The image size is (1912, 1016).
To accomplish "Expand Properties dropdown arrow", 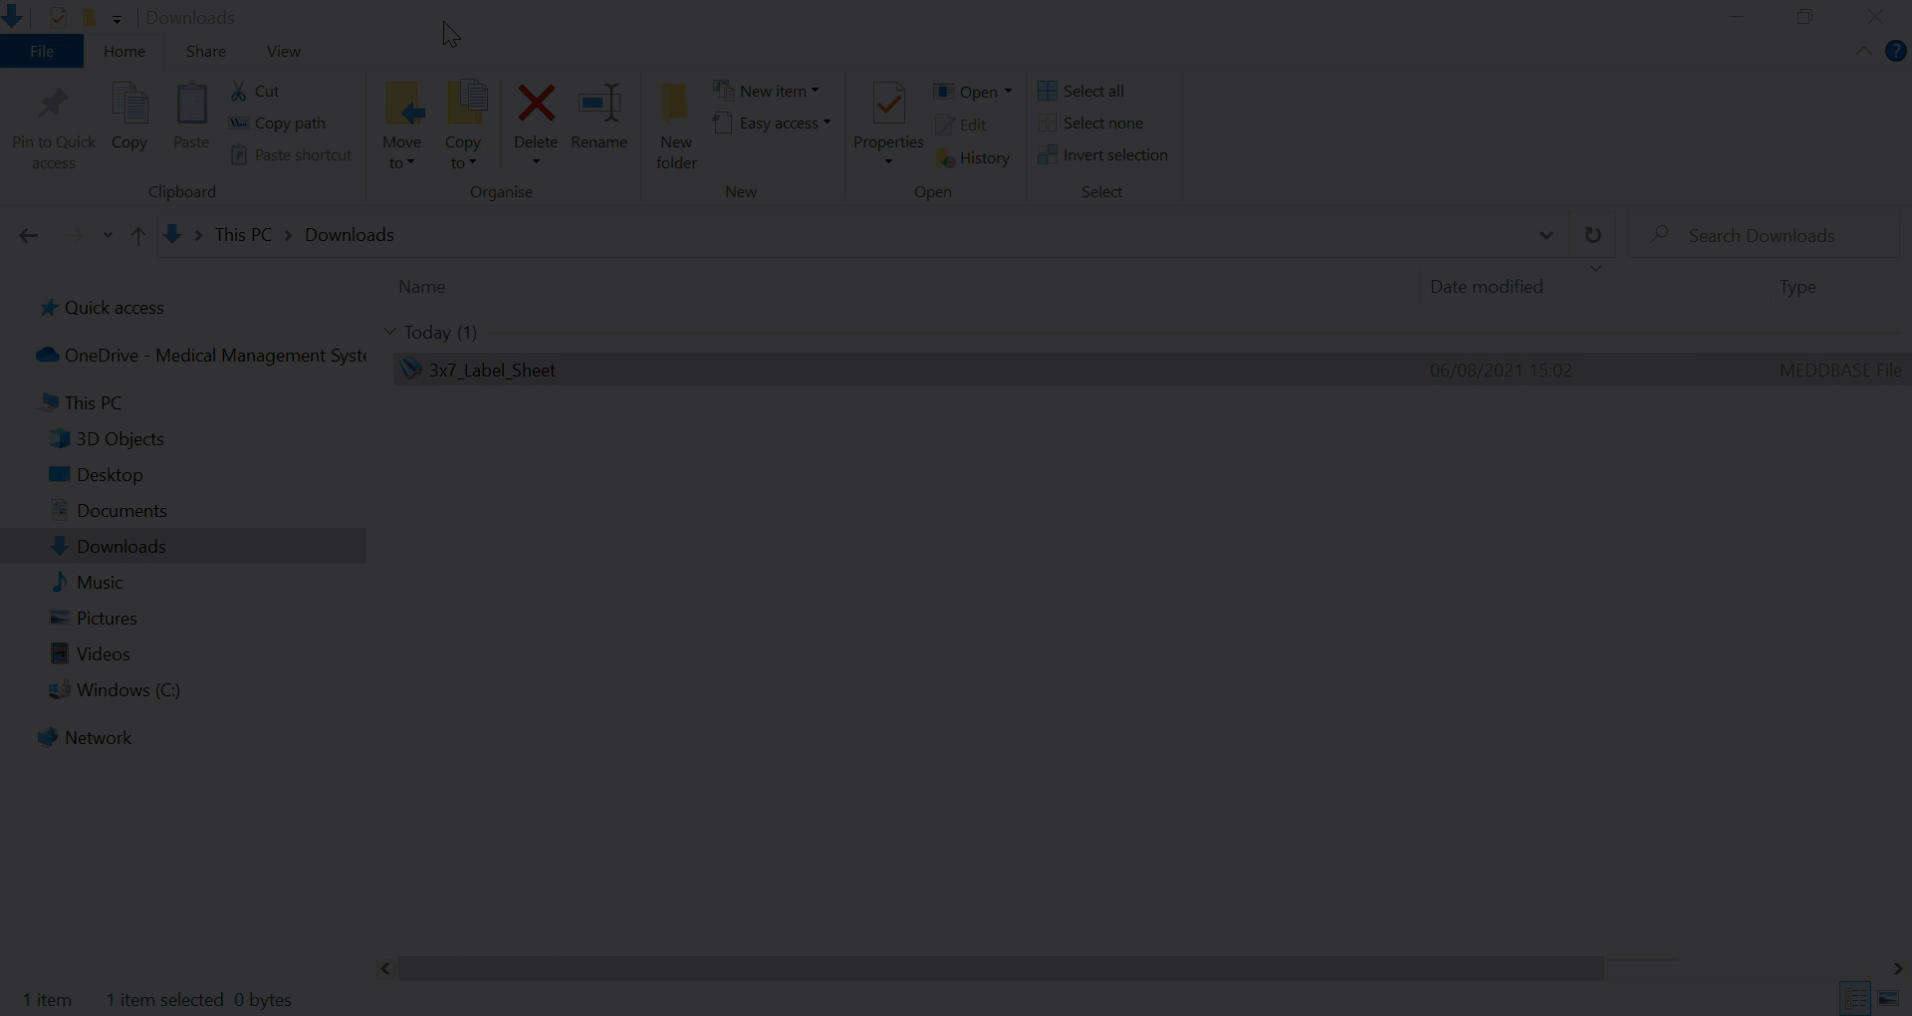I will coord(888,162).
